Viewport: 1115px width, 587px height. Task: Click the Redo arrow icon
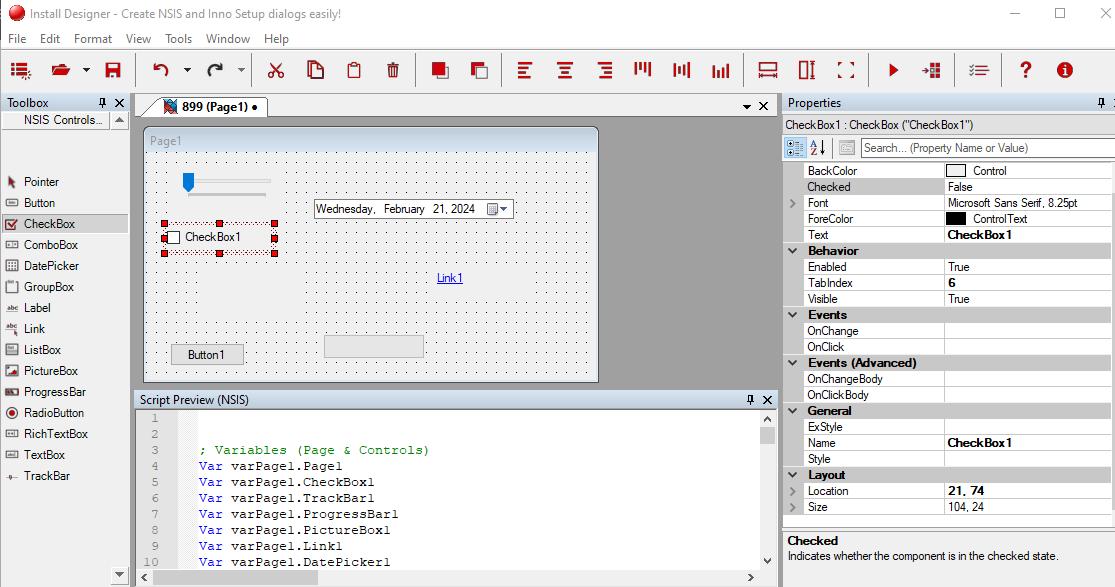215,70
